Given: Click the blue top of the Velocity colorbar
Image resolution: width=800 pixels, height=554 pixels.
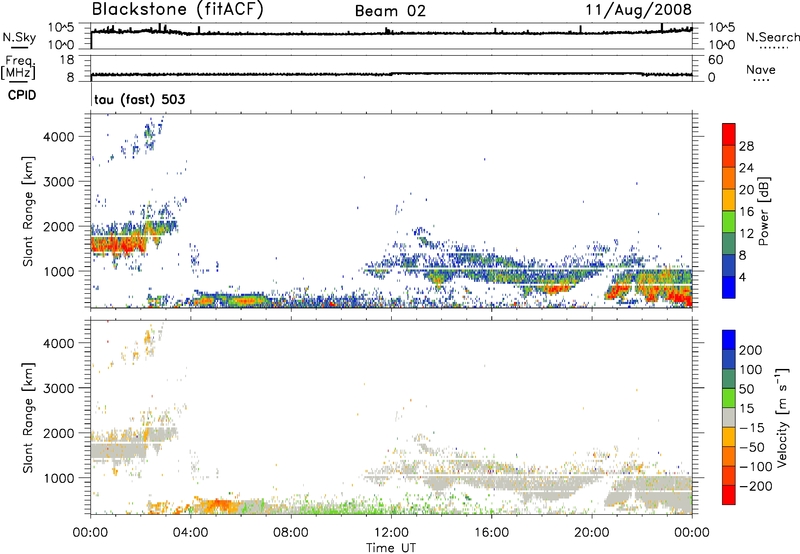Looking at the screenshot, I should [729, 339].
